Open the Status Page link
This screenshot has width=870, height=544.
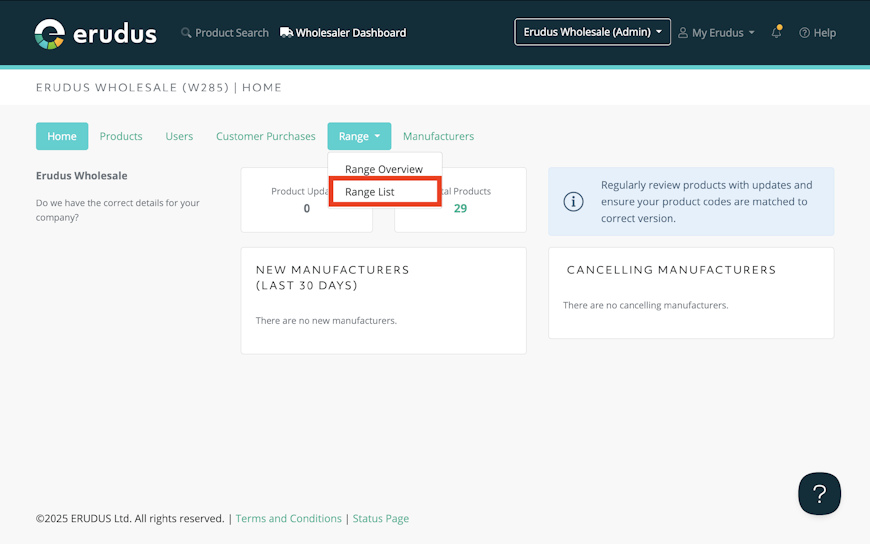(x=381, y=518)
